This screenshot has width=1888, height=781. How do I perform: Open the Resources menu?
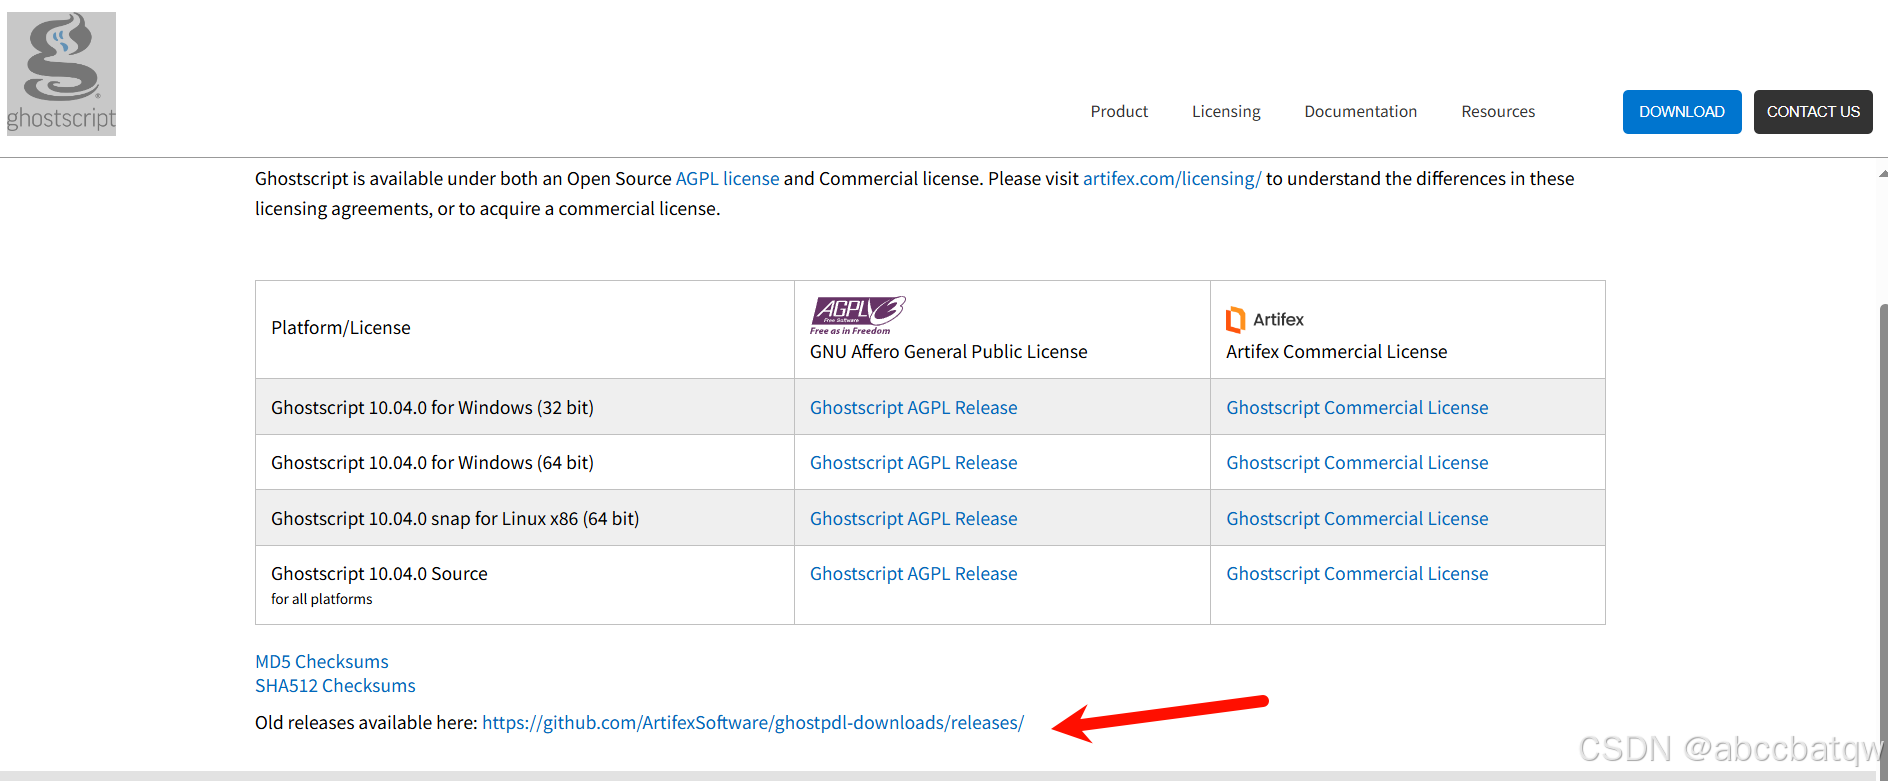tap(1498, 112)
